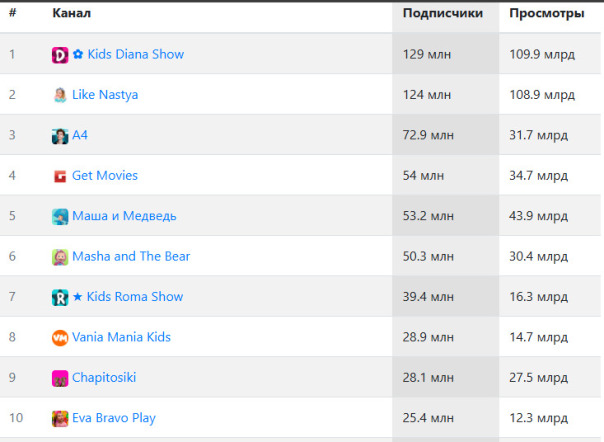
Task: Select the 43.9 млрд views cell
Action: 550,216
